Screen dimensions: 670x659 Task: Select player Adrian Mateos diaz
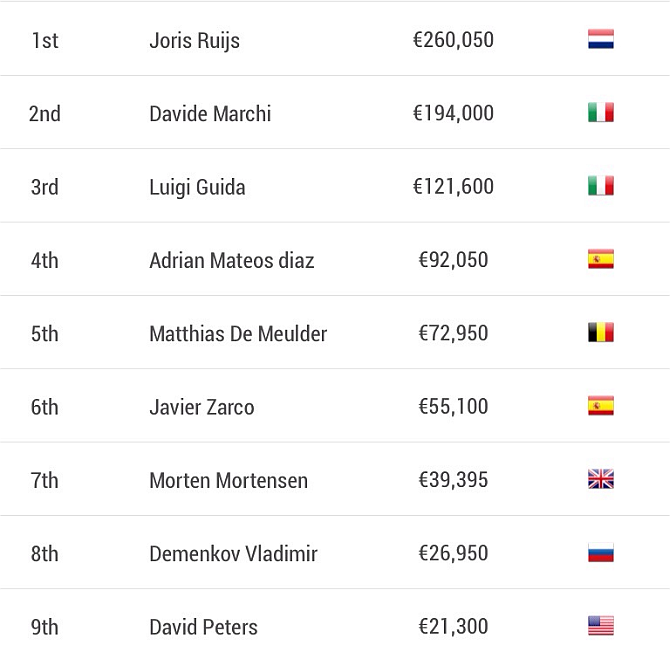pos(232,260)
